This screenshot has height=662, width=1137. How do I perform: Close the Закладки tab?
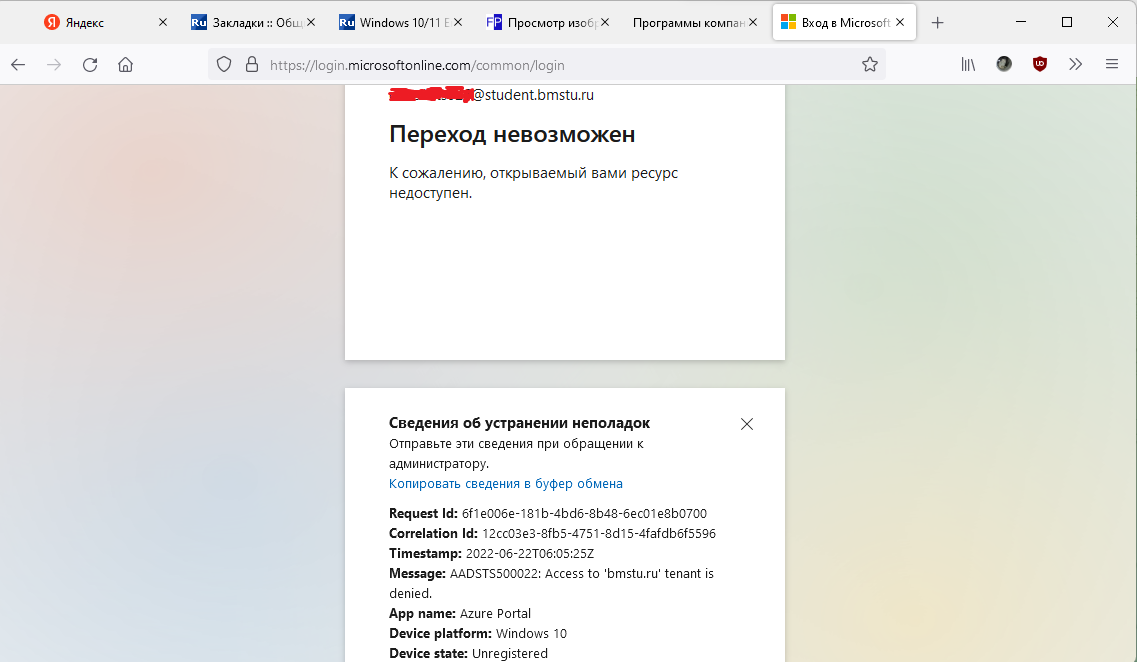click(x=311, y=22)
